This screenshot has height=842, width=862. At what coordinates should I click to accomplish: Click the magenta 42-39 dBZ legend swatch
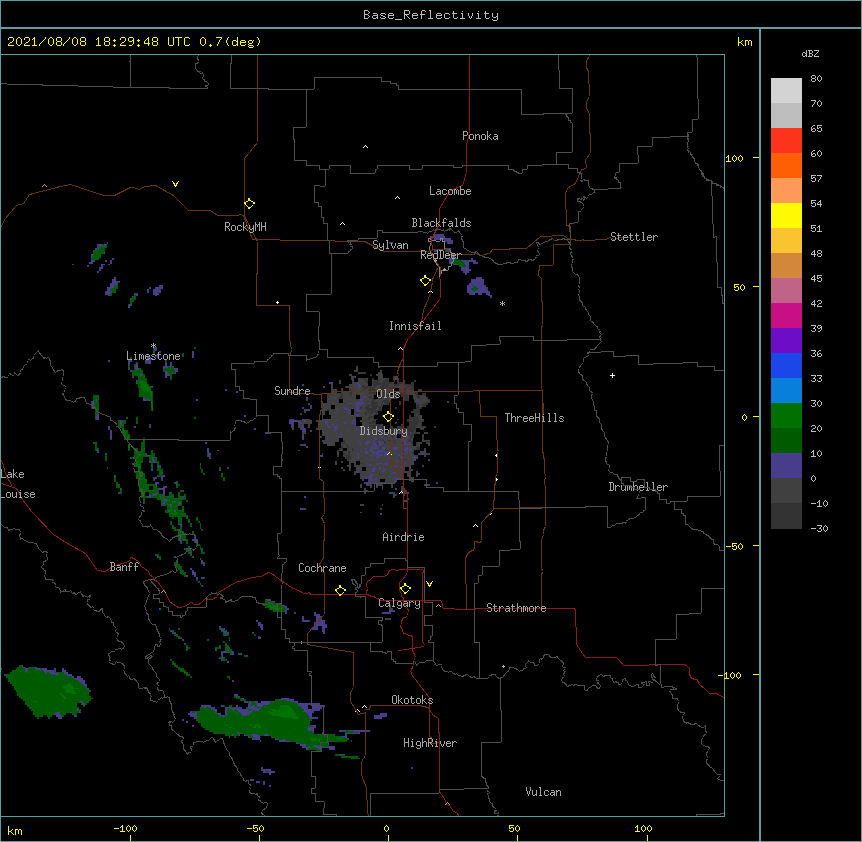click(x=786, y=316)
